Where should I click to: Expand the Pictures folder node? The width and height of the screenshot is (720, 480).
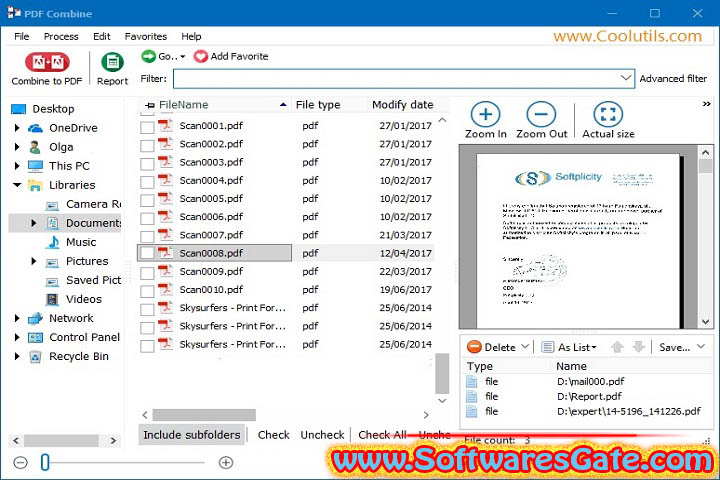pos(34,261)
